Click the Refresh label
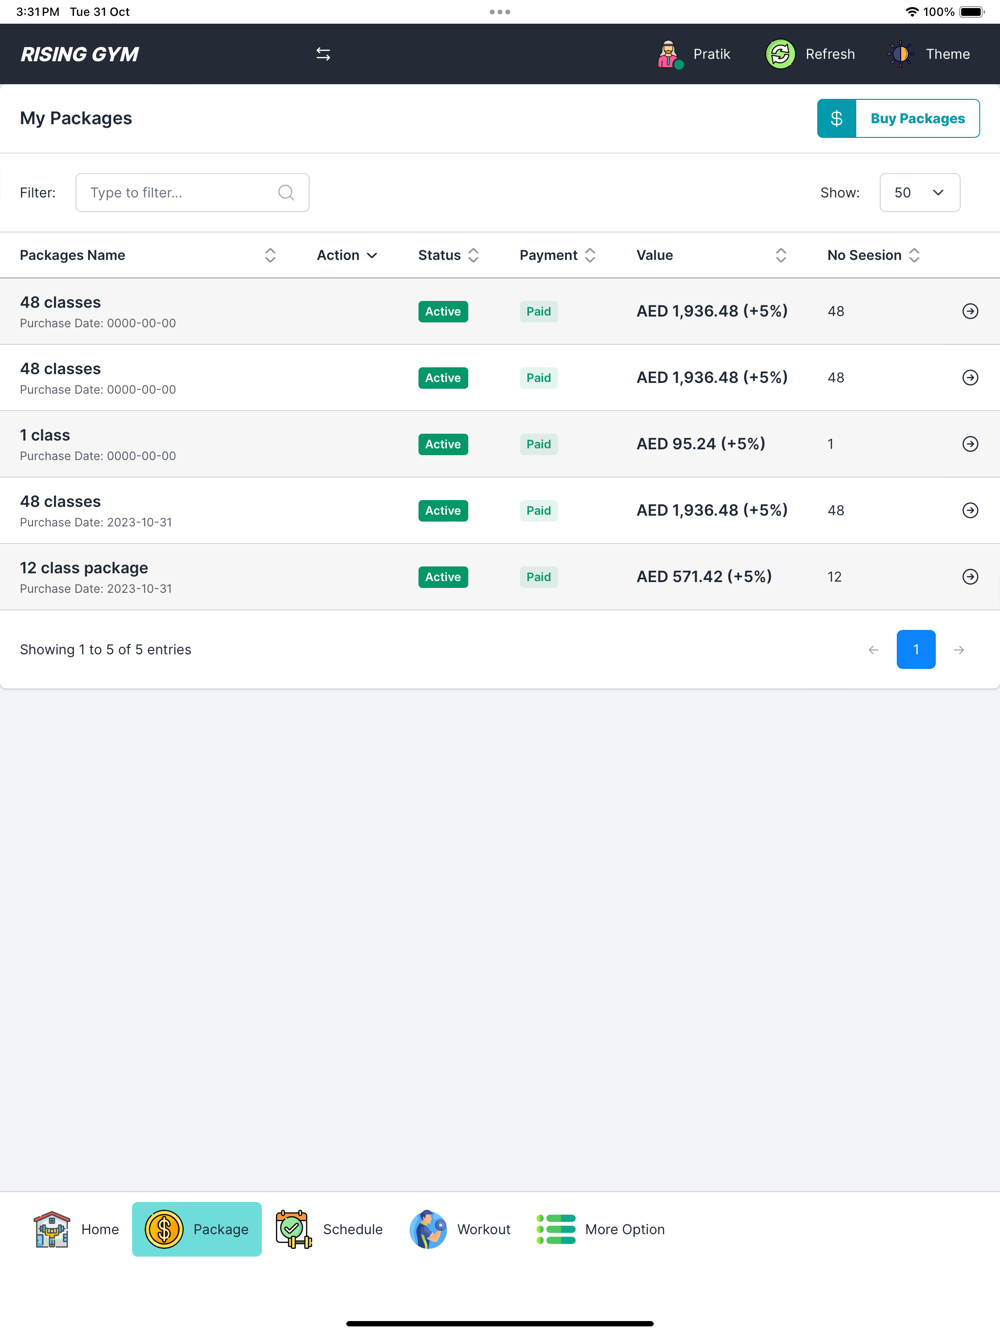The height and width of the screenshot is (1334, 1000). coord(830,54)
